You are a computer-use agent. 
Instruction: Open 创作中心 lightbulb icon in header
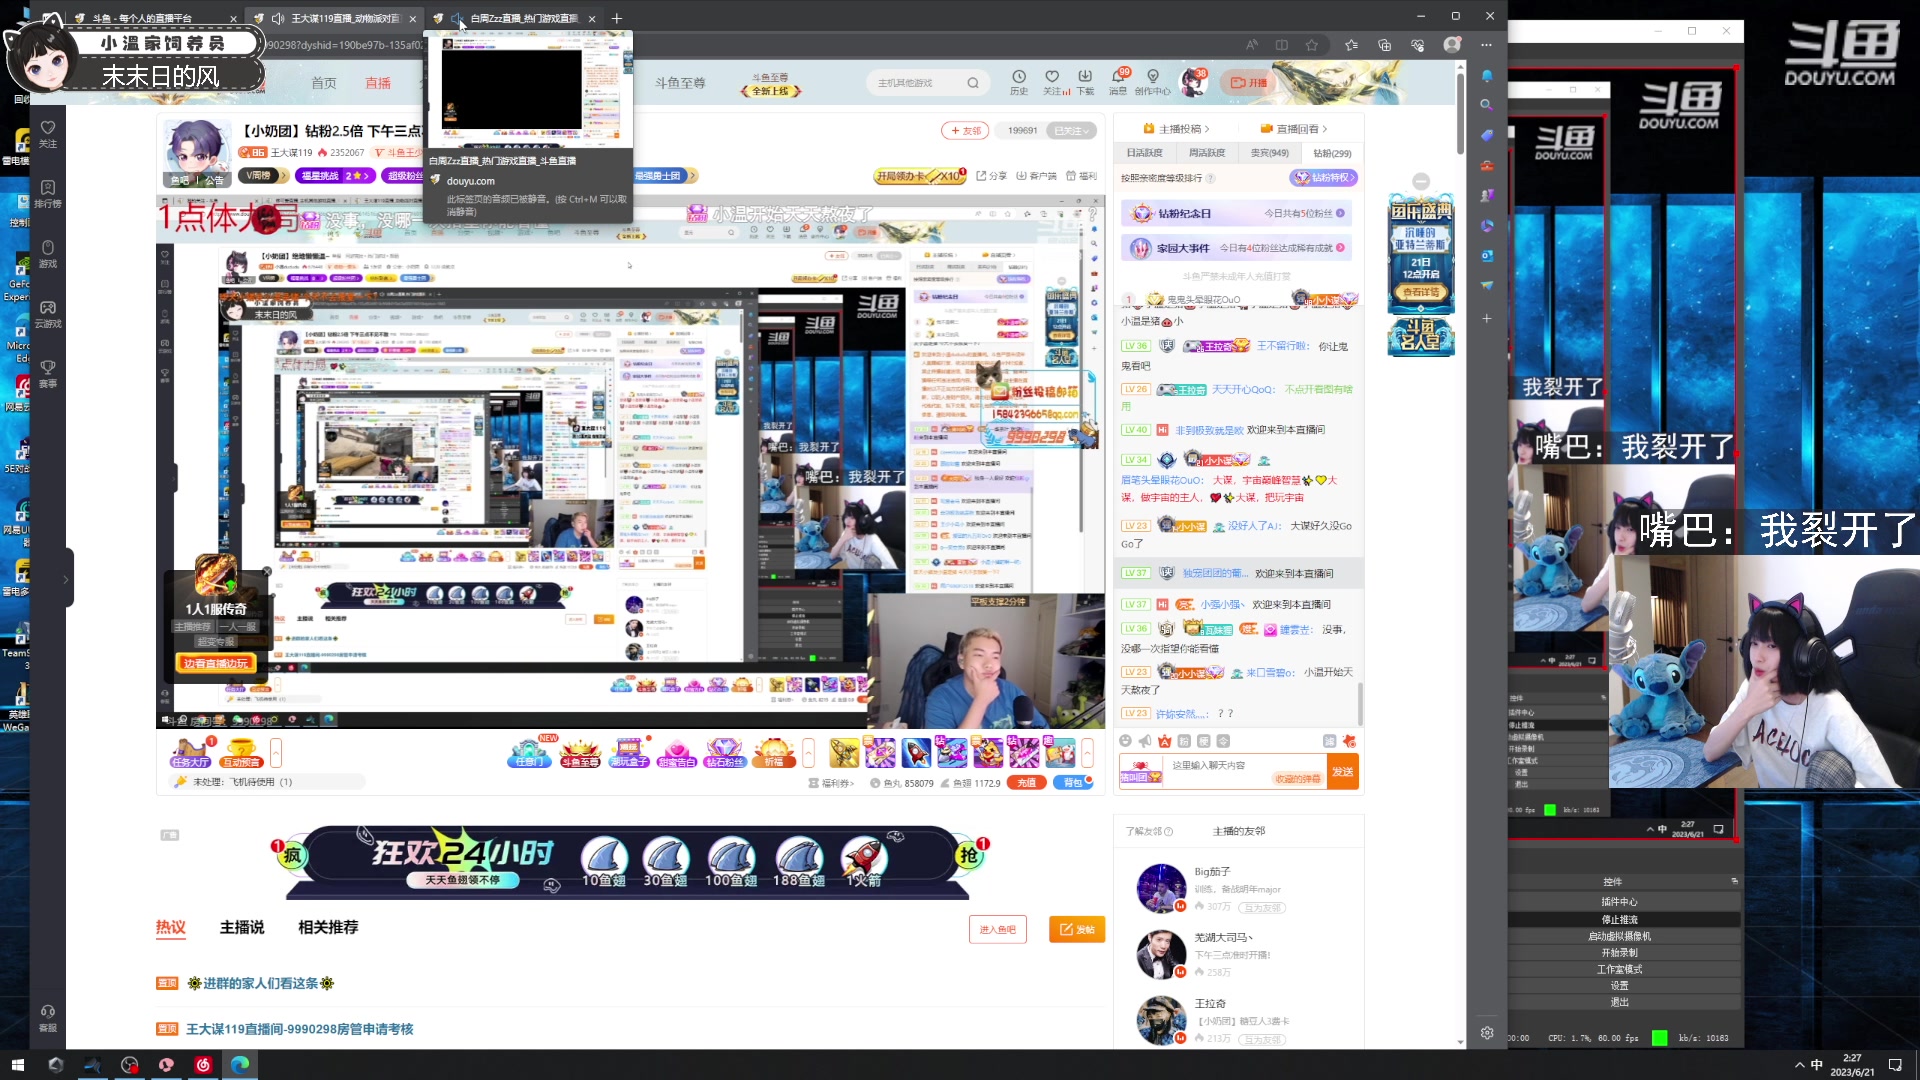pos(1152,78)
